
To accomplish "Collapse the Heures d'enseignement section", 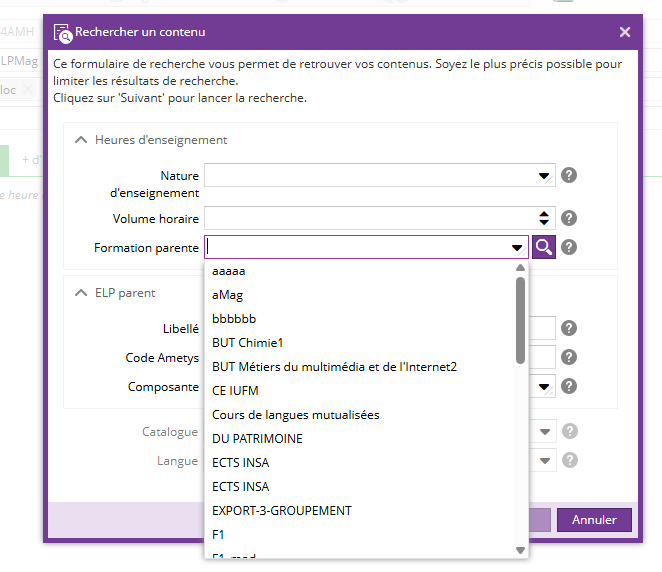I will (81, 140).
